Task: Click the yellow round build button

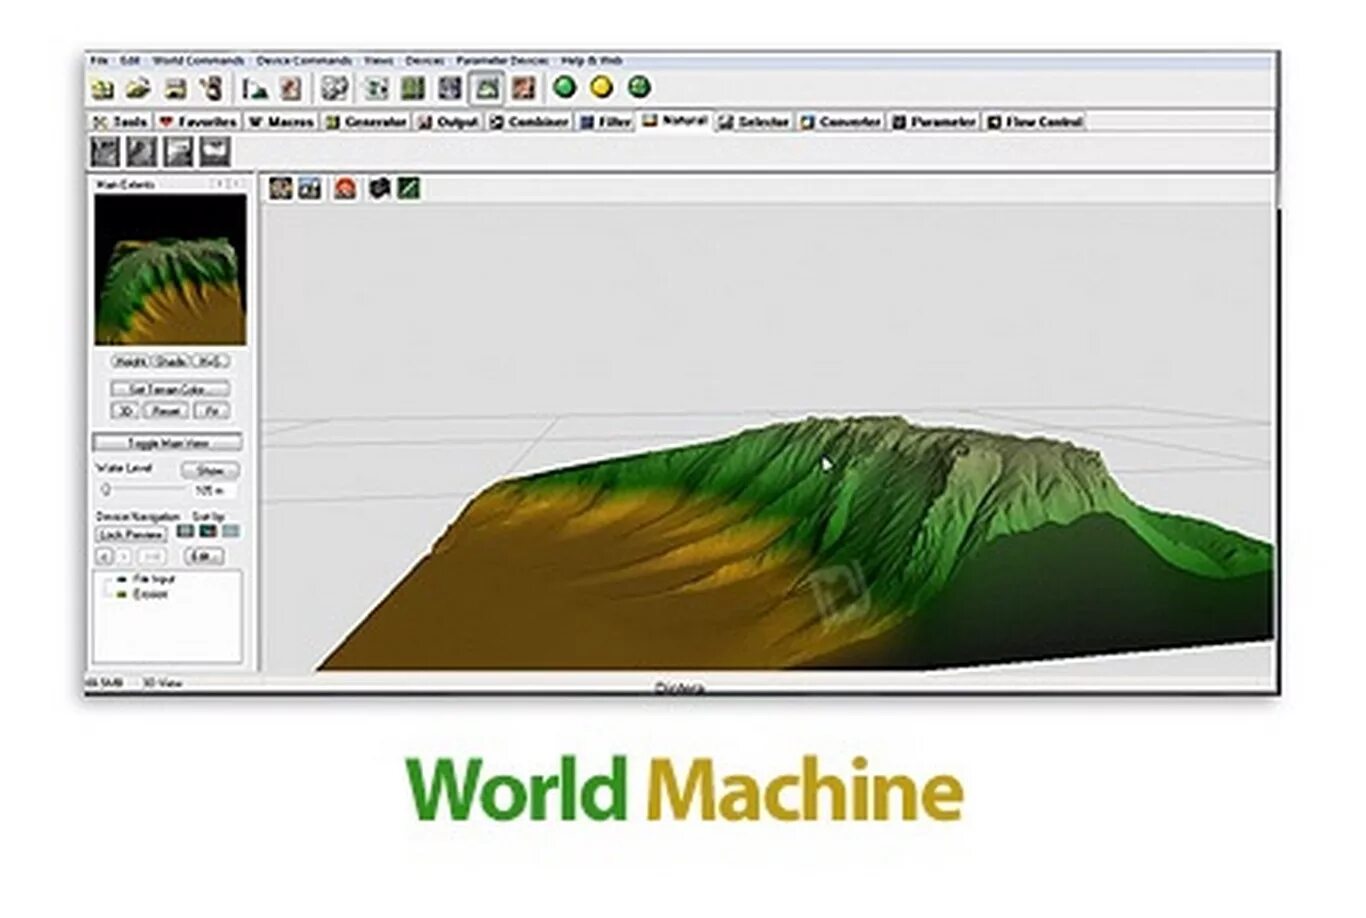Action: [602, 88]
